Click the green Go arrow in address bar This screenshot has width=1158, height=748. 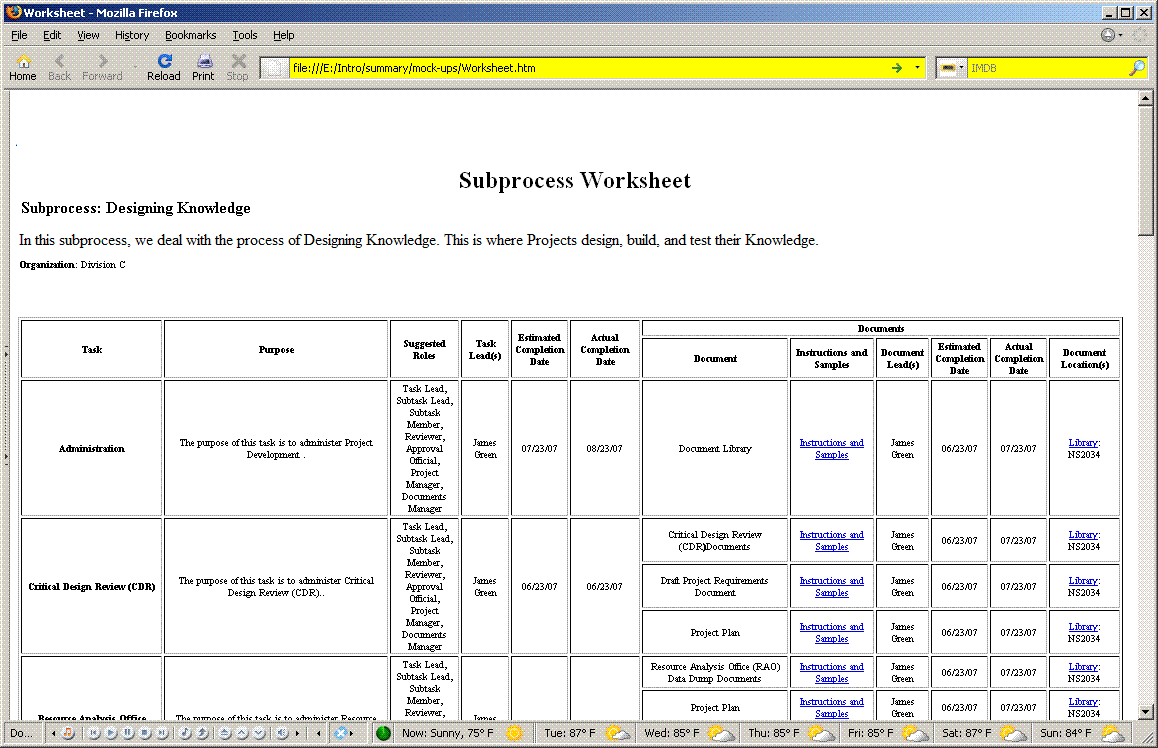(897, 68)
